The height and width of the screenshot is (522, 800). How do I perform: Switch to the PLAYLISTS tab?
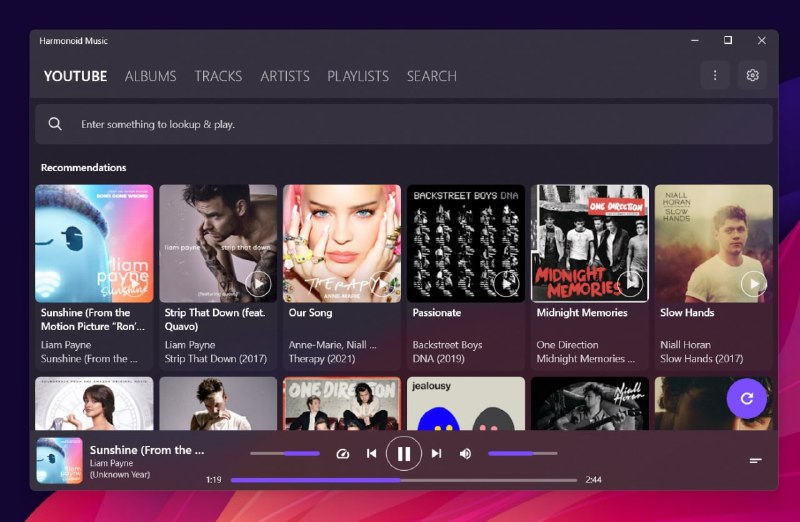coord(358,76)
